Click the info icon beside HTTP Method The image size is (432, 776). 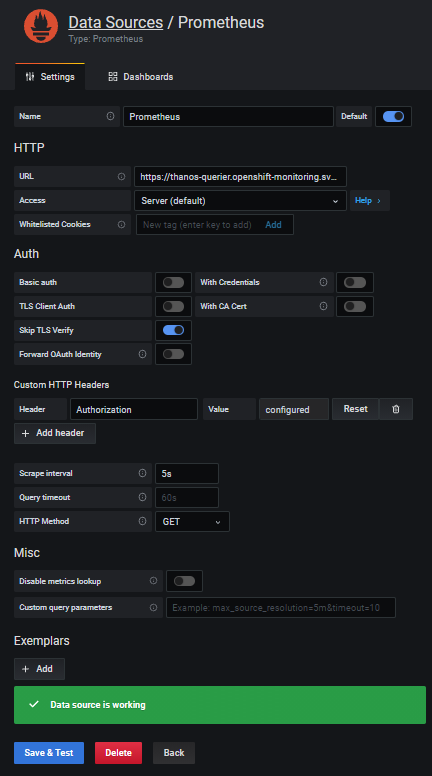(143, 521)
